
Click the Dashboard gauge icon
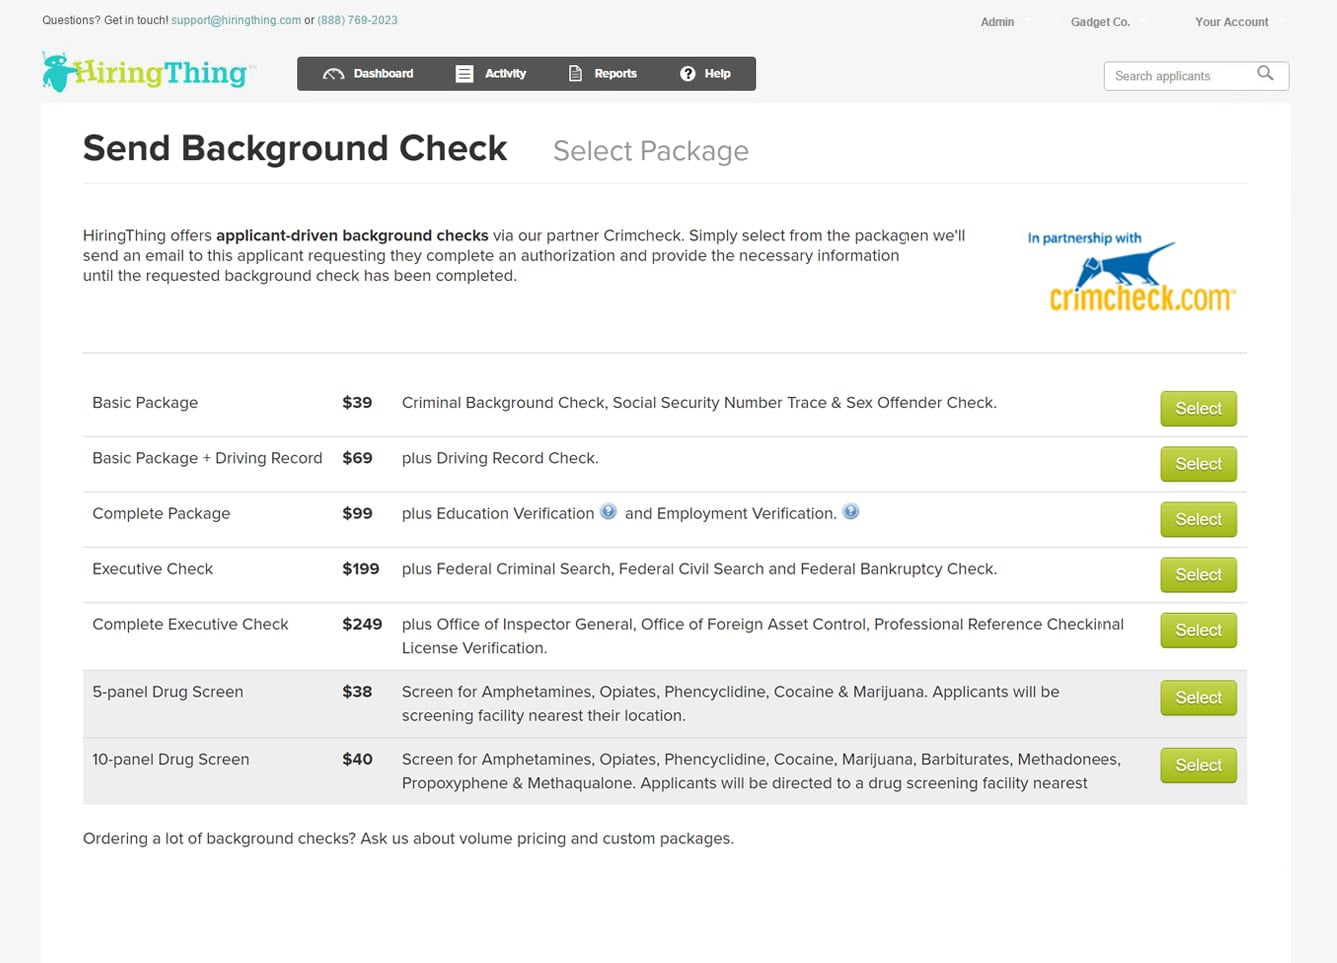coord(333,74)
